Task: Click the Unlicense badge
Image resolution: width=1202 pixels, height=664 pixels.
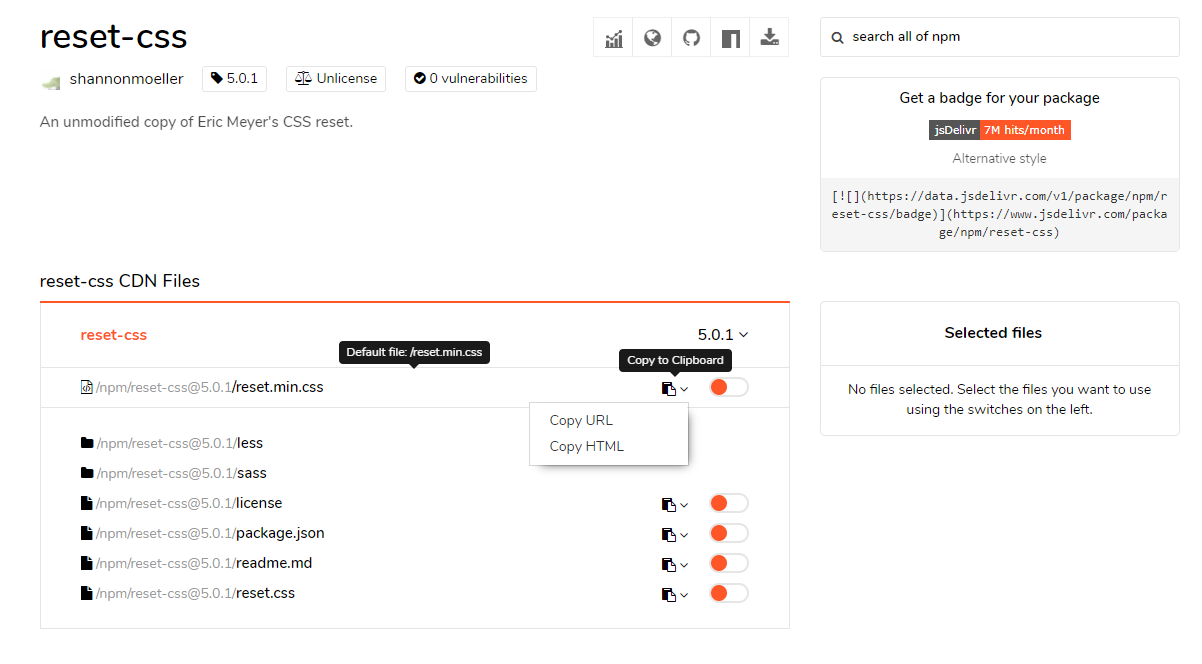Action: tap(337, 78)
